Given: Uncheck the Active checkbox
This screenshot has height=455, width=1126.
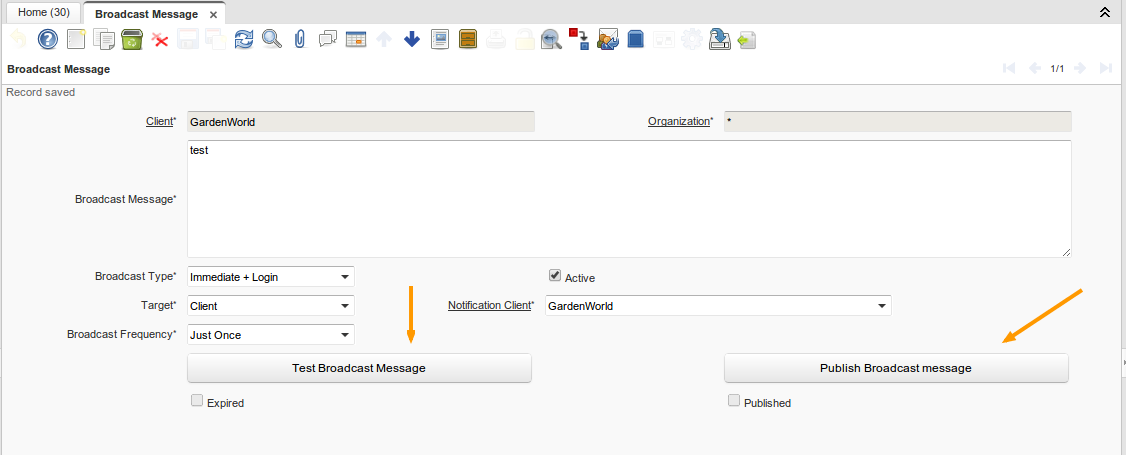Looking at the screenshot, I should click(555, 276).
